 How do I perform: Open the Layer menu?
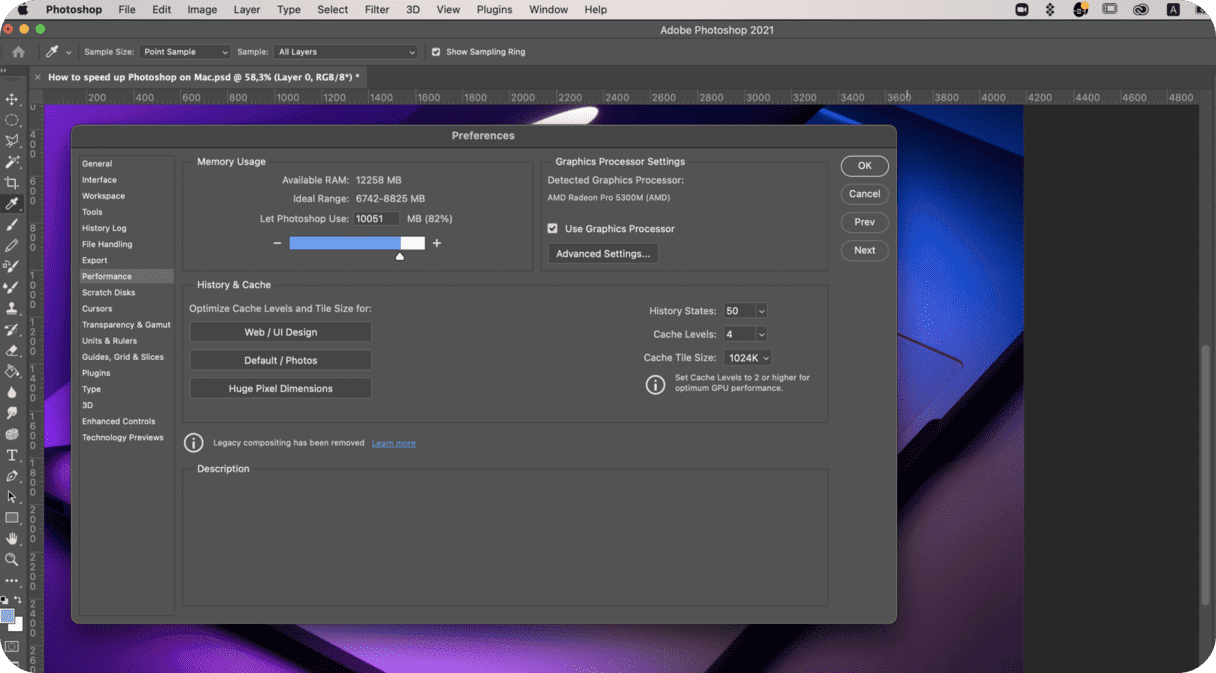(247, 10)
